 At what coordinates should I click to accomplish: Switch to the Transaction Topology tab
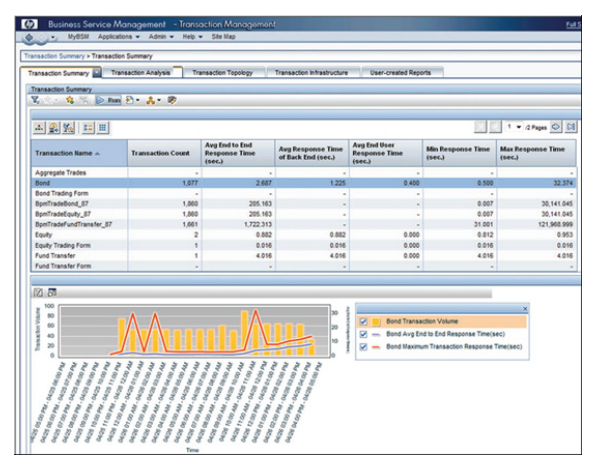click(222, 73)
